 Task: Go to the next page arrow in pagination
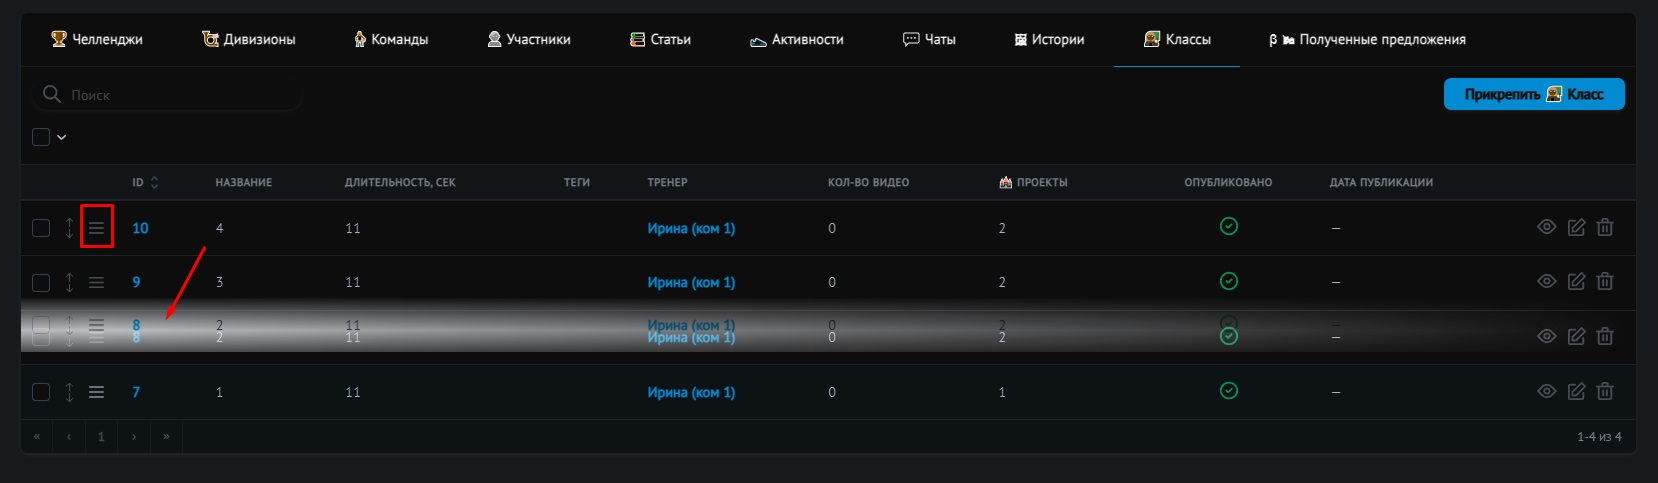click(x=134, y=437)
